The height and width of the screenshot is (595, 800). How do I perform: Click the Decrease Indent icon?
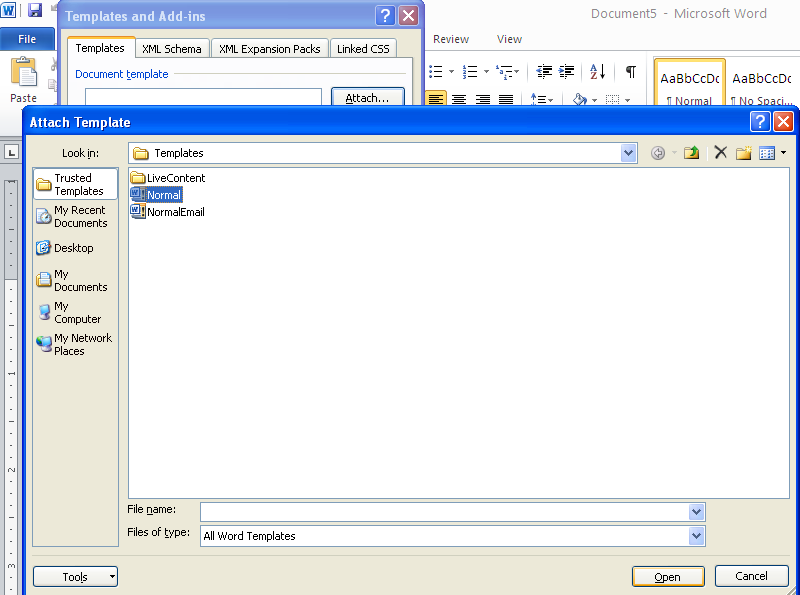(x=544, y=71)
